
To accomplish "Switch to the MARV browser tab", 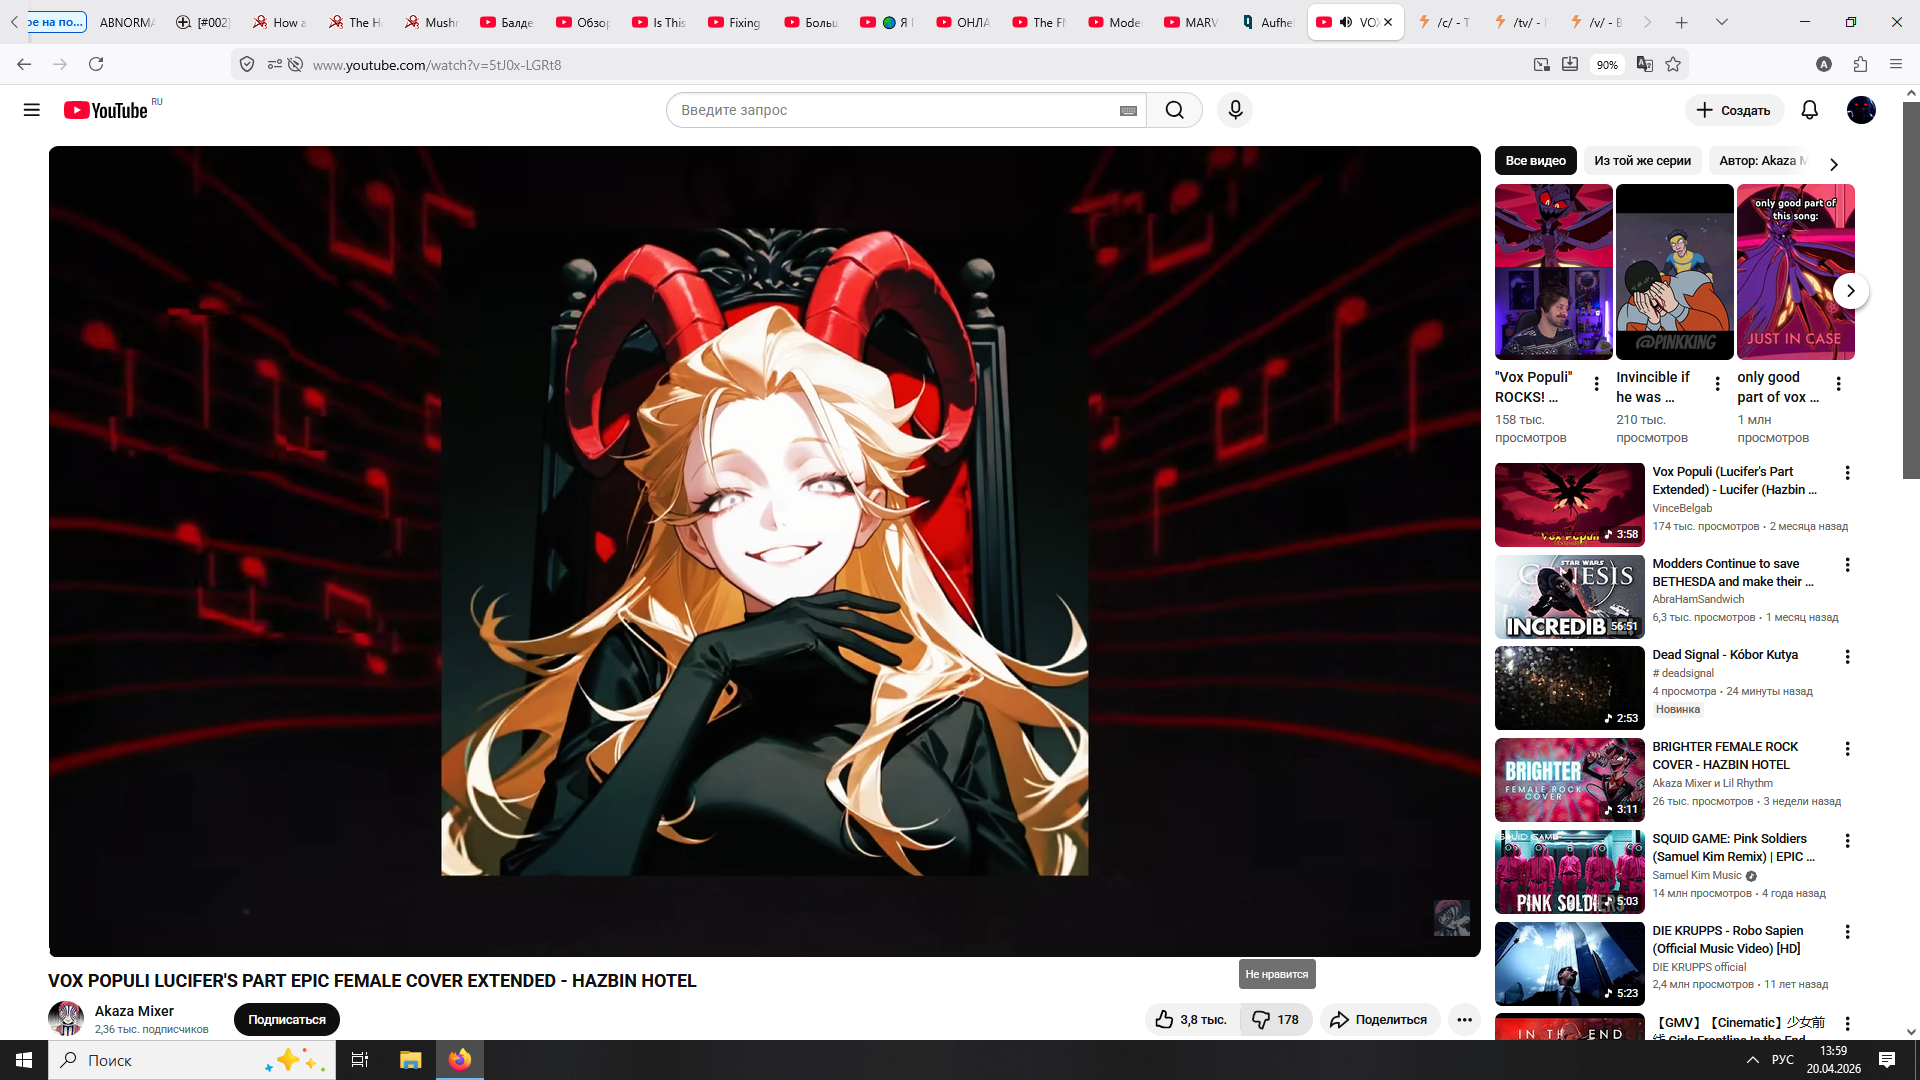I will pyautogui.click(x=1190, y=22).
